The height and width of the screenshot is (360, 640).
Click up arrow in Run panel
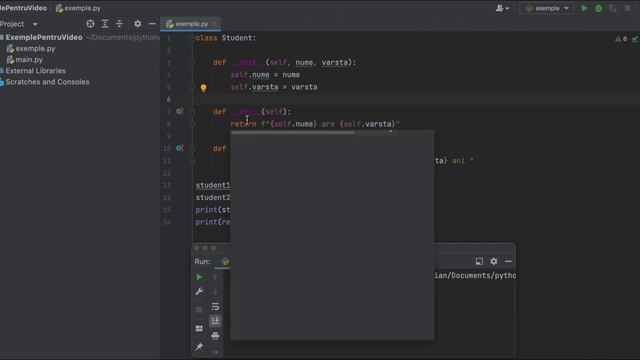[215, 277]
